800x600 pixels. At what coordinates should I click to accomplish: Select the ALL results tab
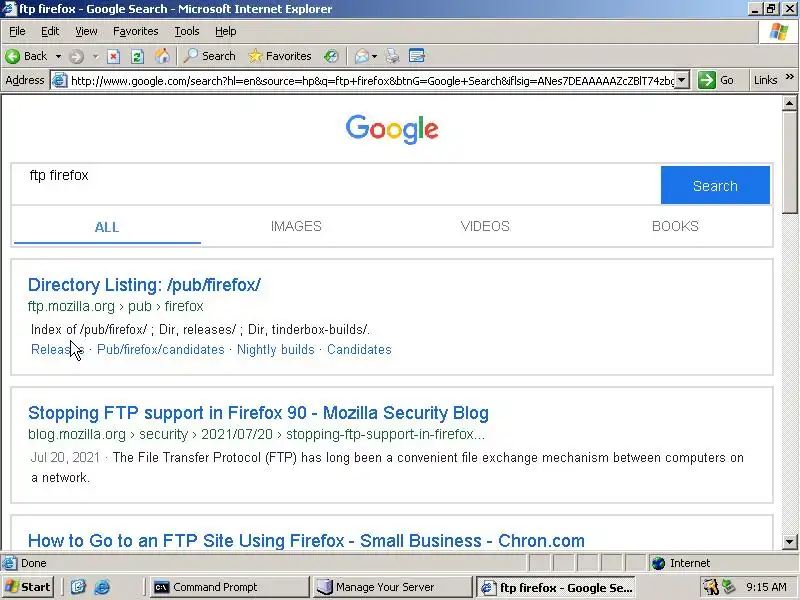click(x=107, y=227)
